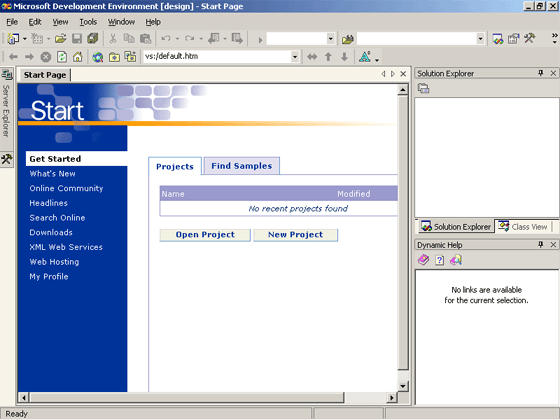Click the Next topic down-arrow icon
560x420 pixels.
[344, 56]
